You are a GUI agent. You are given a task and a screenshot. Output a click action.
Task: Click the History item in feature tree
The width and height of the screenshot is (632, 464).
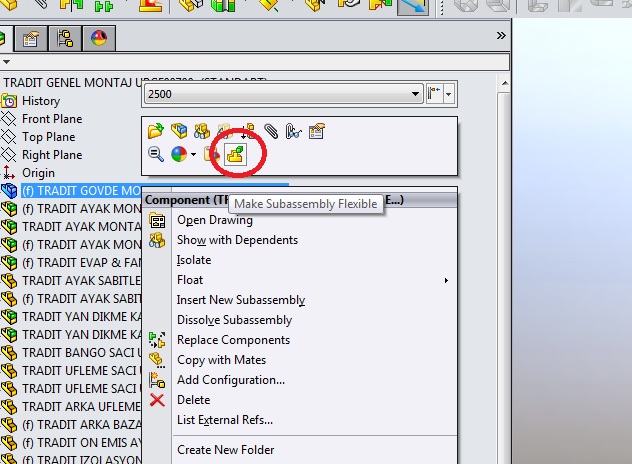pos(41,101)
